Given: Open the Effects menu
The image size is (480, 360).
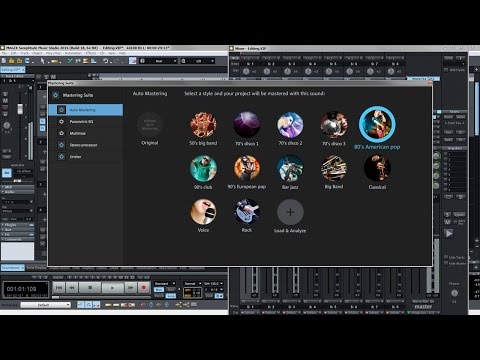Looking at the screenshot, I should coord(91,53).
